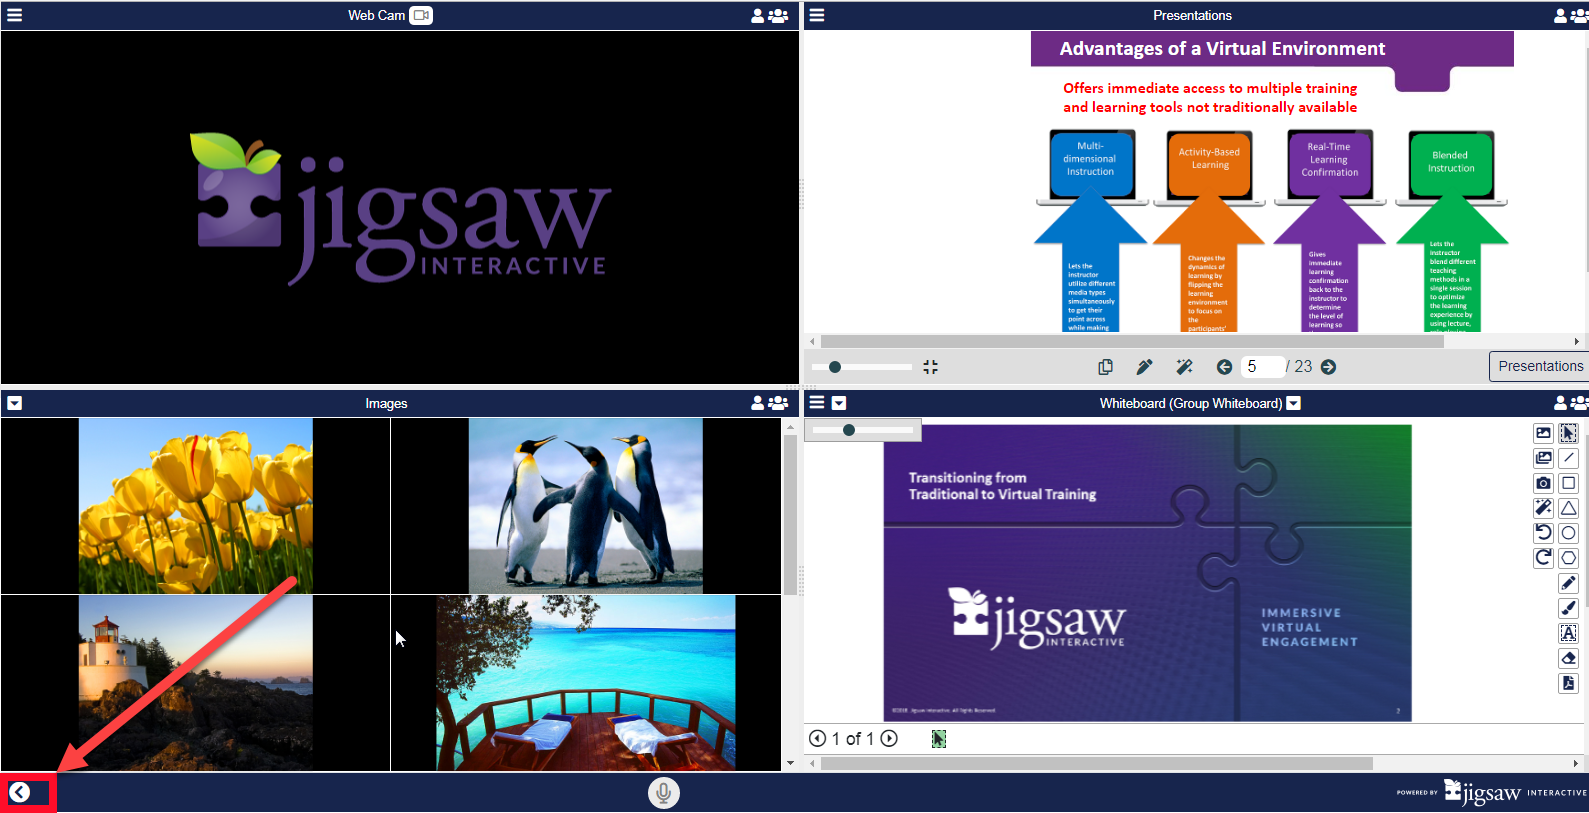The image size is (1589, 813).
Task: Open the Web Cam panel hamburger menu
Action: pos(14,15)
